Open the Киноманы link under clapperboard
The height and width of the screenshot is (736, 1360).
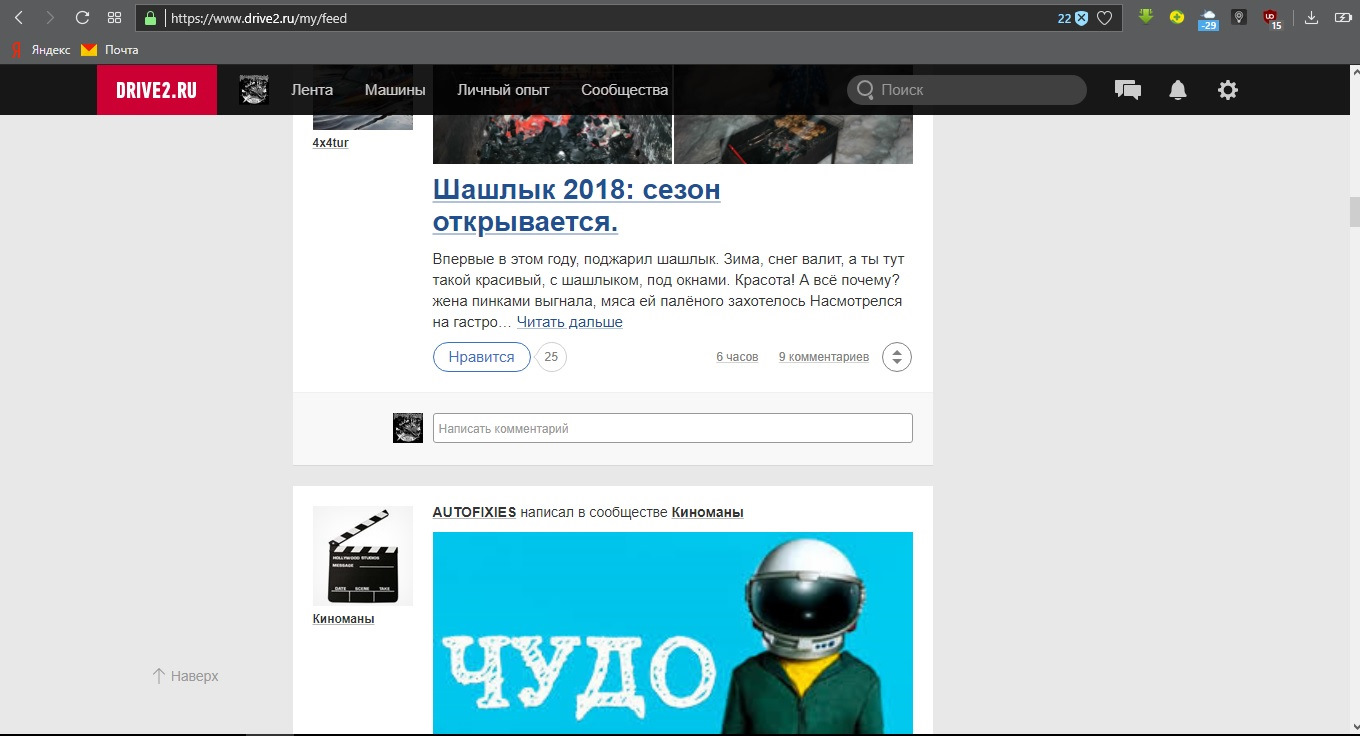tap(344, 619)
